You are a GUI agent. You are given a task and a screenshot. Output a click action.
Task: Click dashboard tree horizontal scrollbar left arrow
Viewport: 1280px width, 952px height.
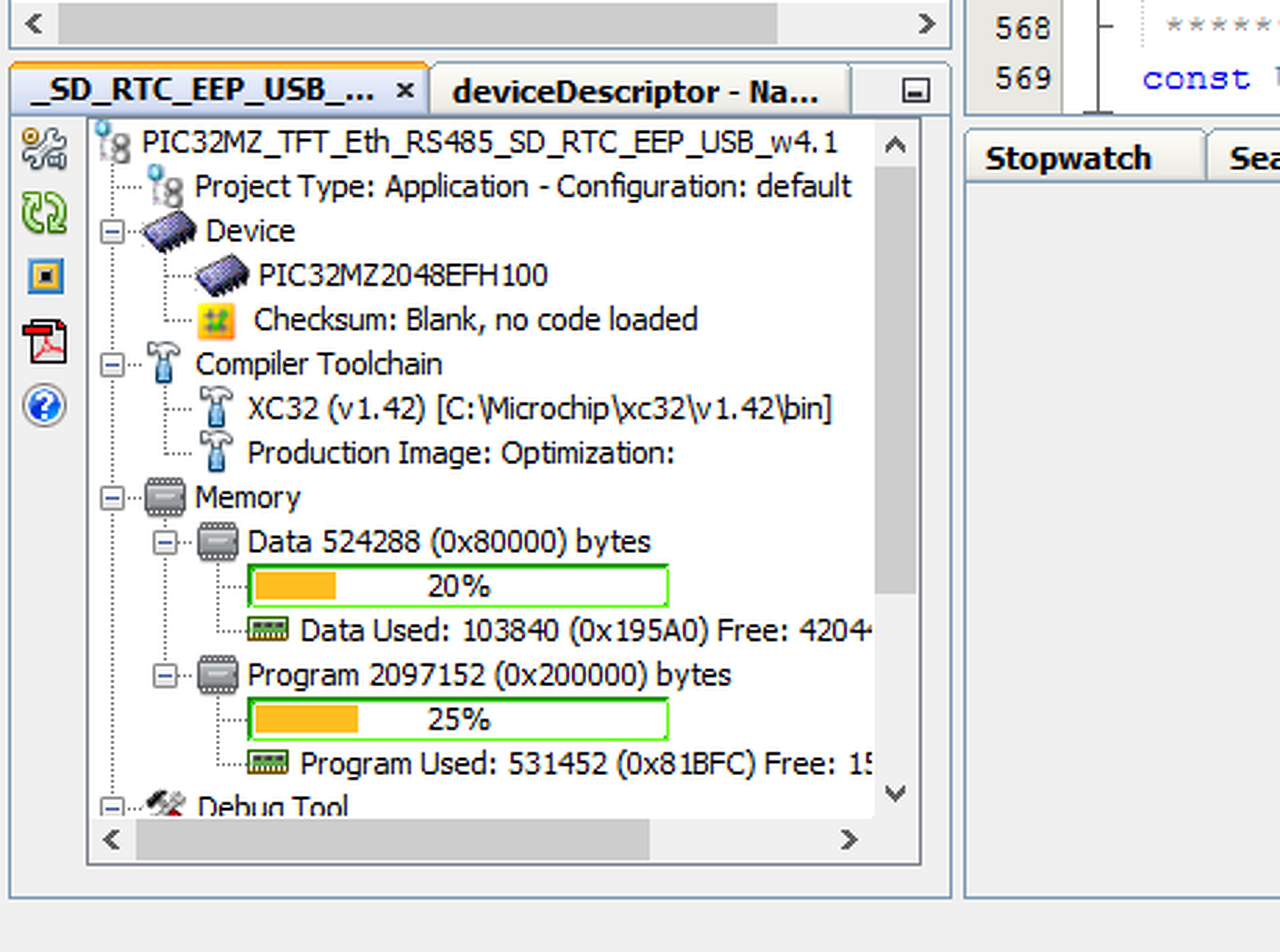[112, 839]
